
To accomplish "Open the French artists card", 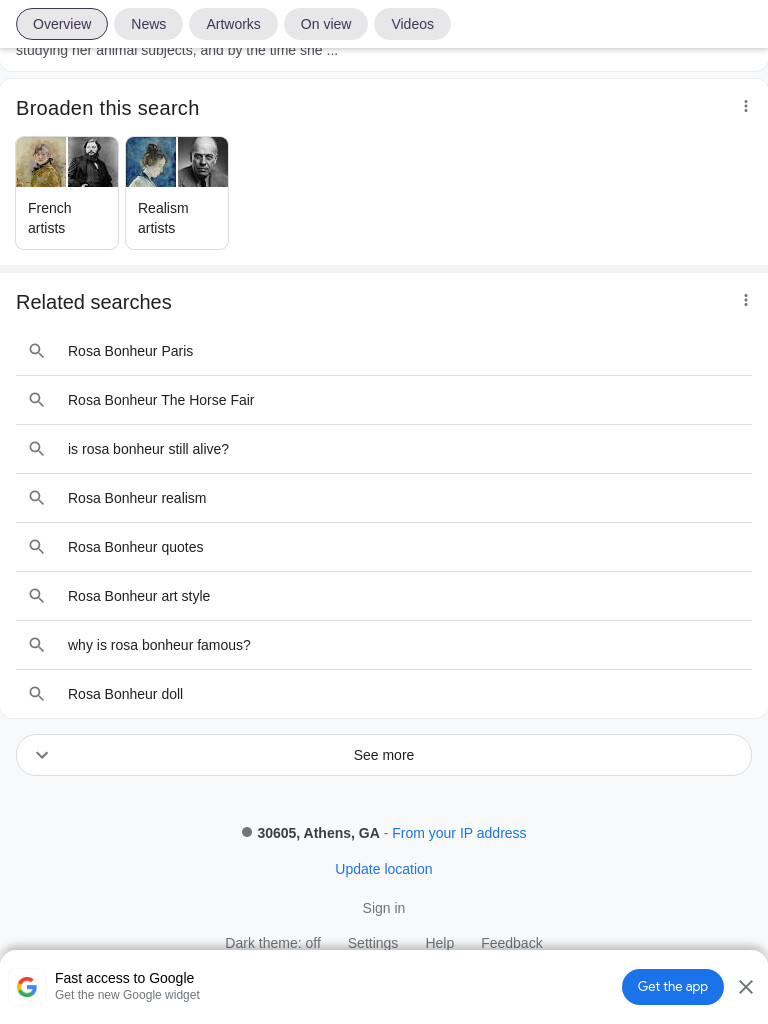I will (x=67, y=193).
